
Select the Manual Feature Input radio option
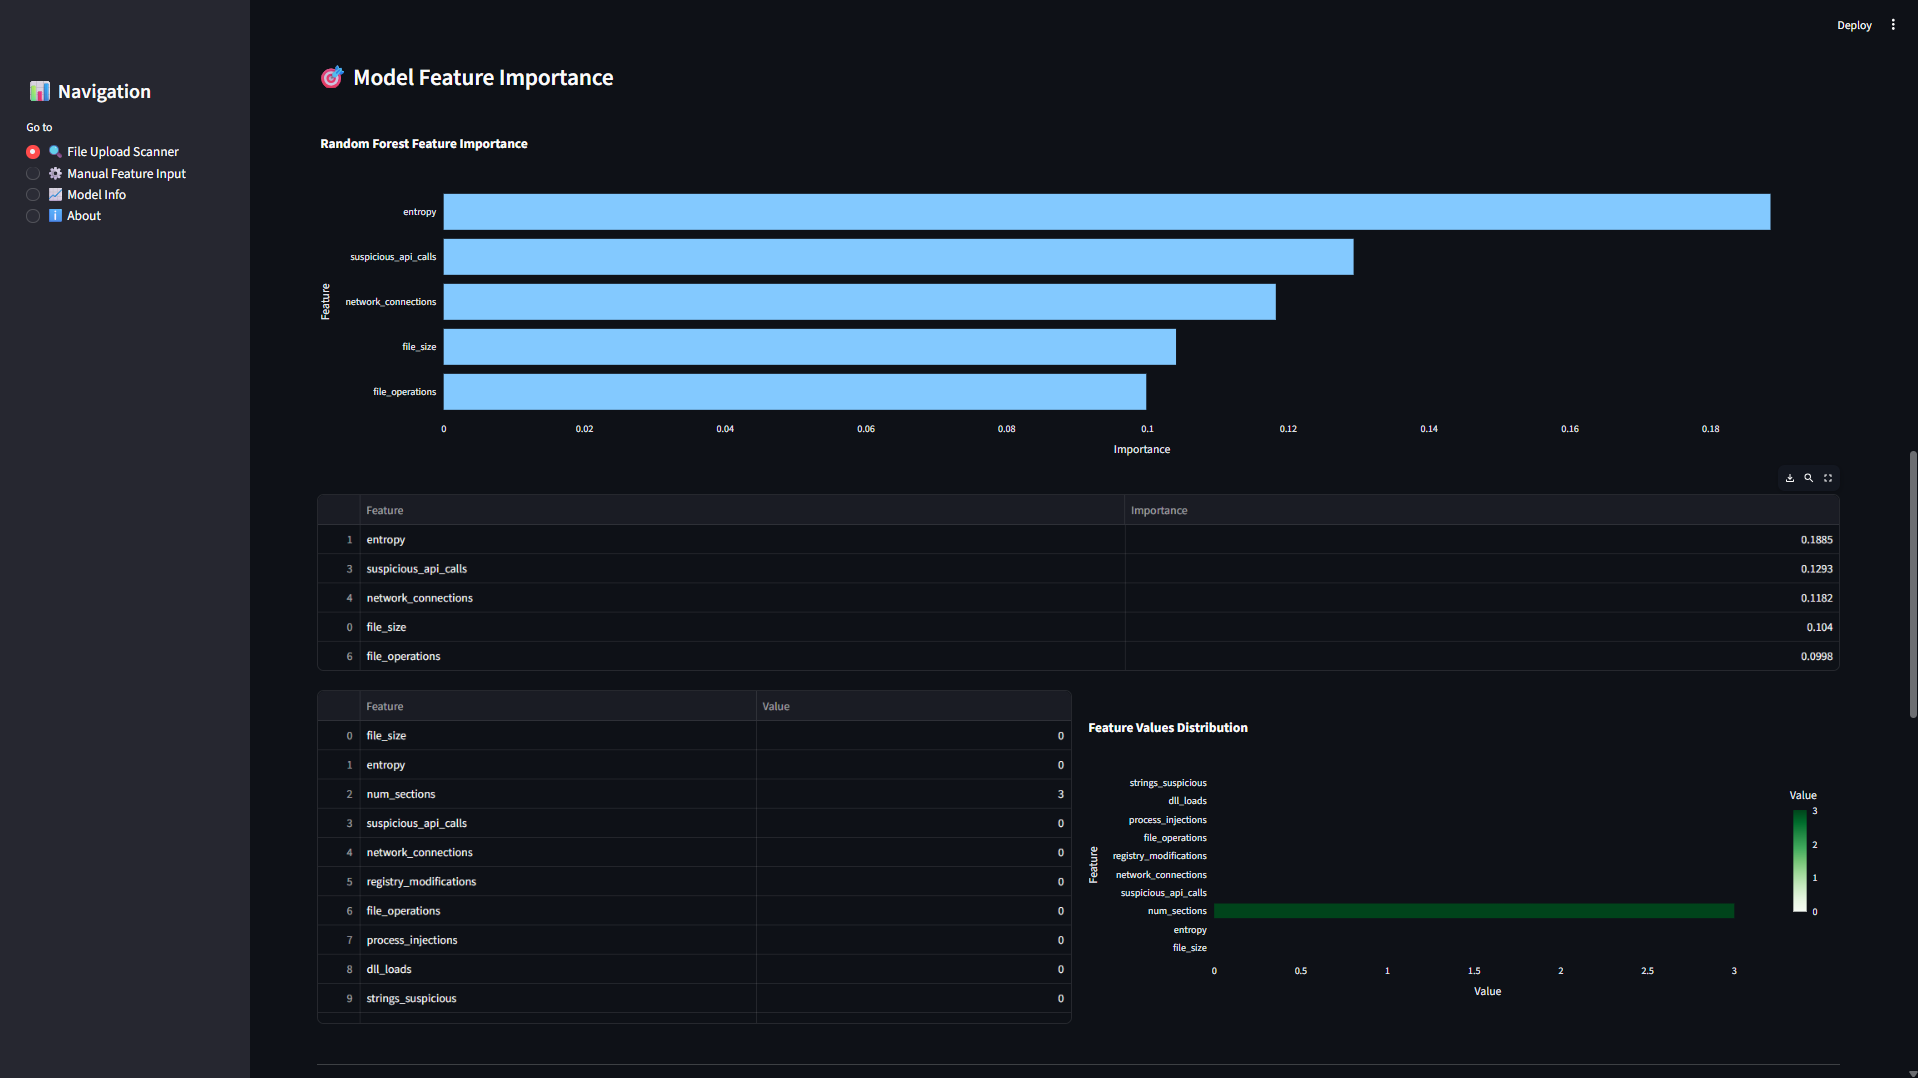click(x=33, y=174)
